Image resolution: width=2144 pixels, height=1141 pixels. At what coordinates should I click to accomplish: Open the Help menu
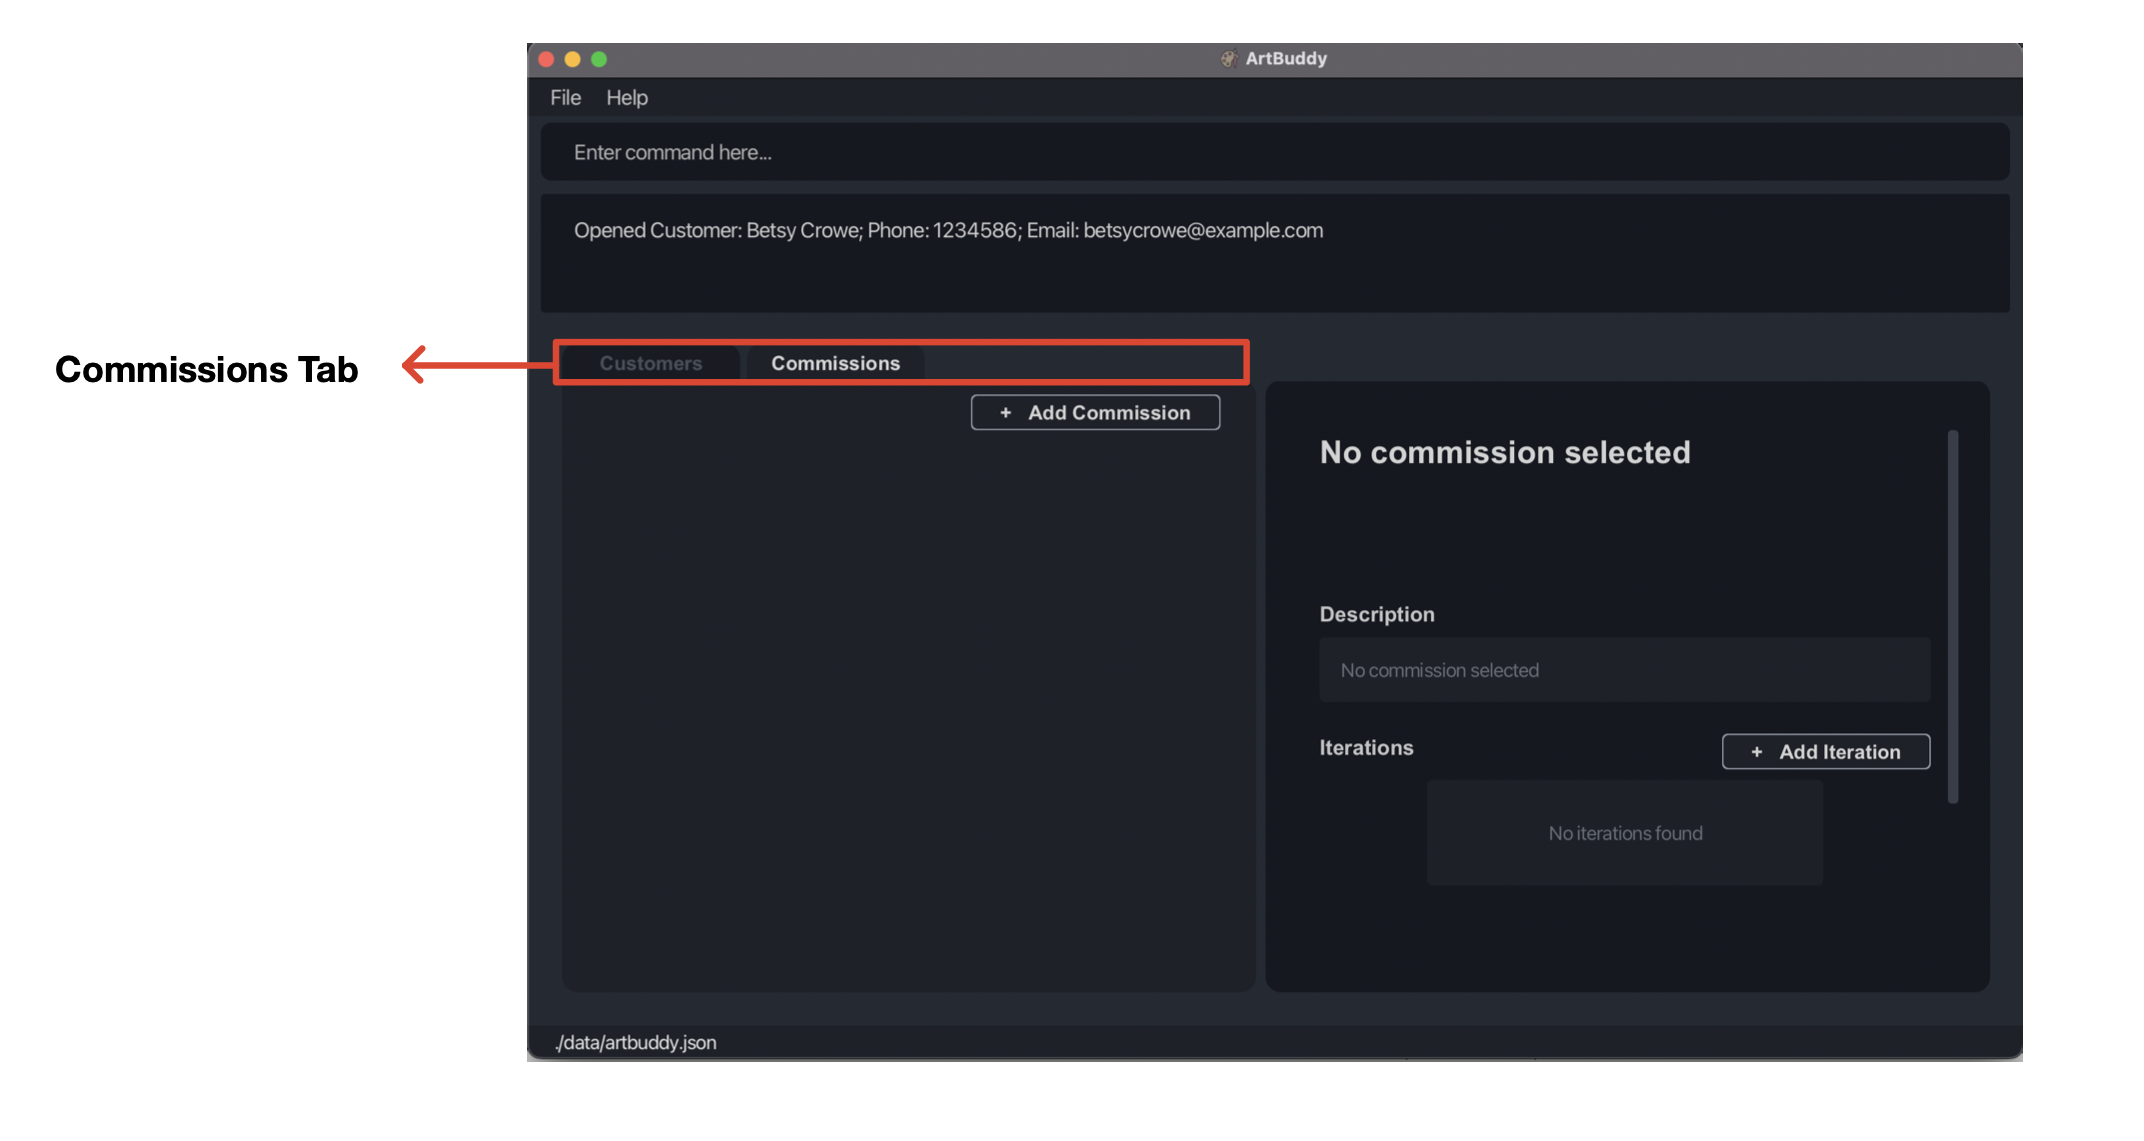pyautogui.click(x=627, y=98)
